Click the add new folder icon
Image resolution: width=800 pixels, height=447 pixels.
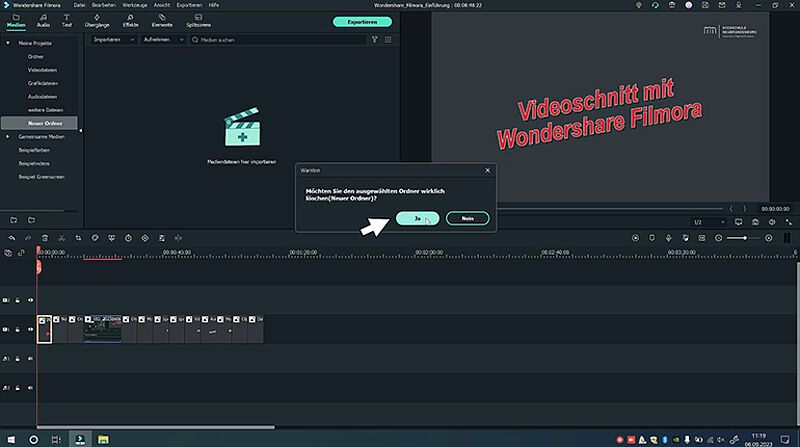pyautogui.click(x=14, y=220)
